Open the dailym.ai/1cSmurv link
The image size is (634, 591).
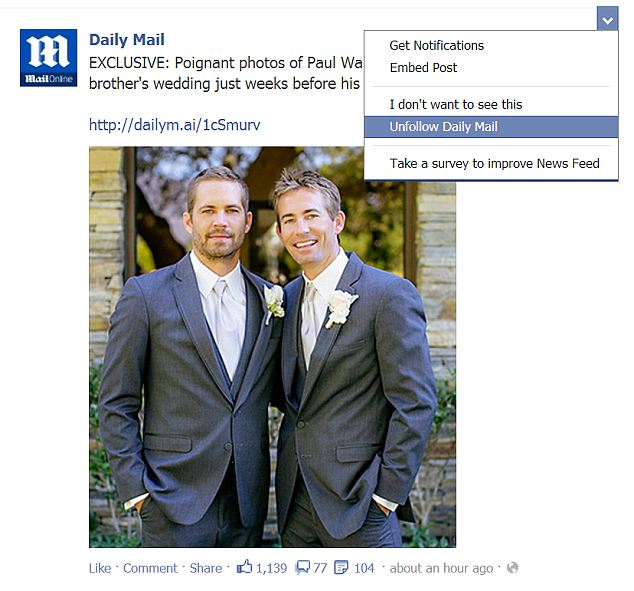tap(174, 125)
